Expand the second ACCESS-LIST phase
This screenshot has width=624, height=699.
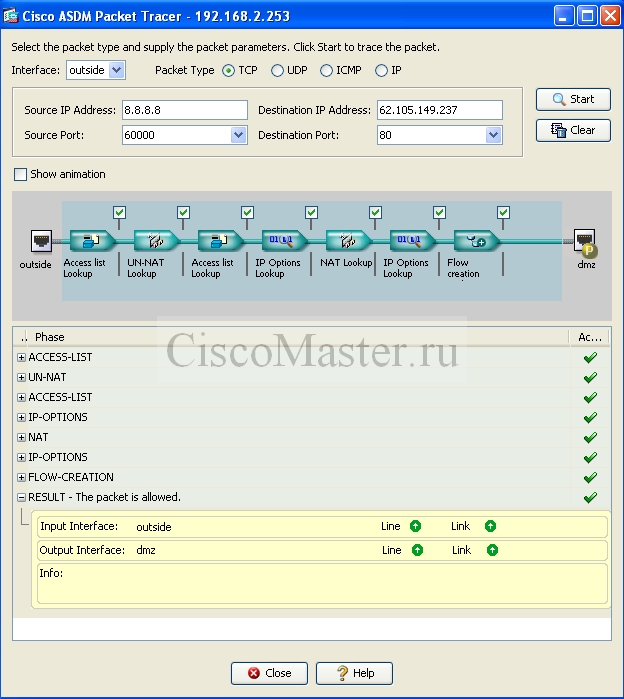21,398
